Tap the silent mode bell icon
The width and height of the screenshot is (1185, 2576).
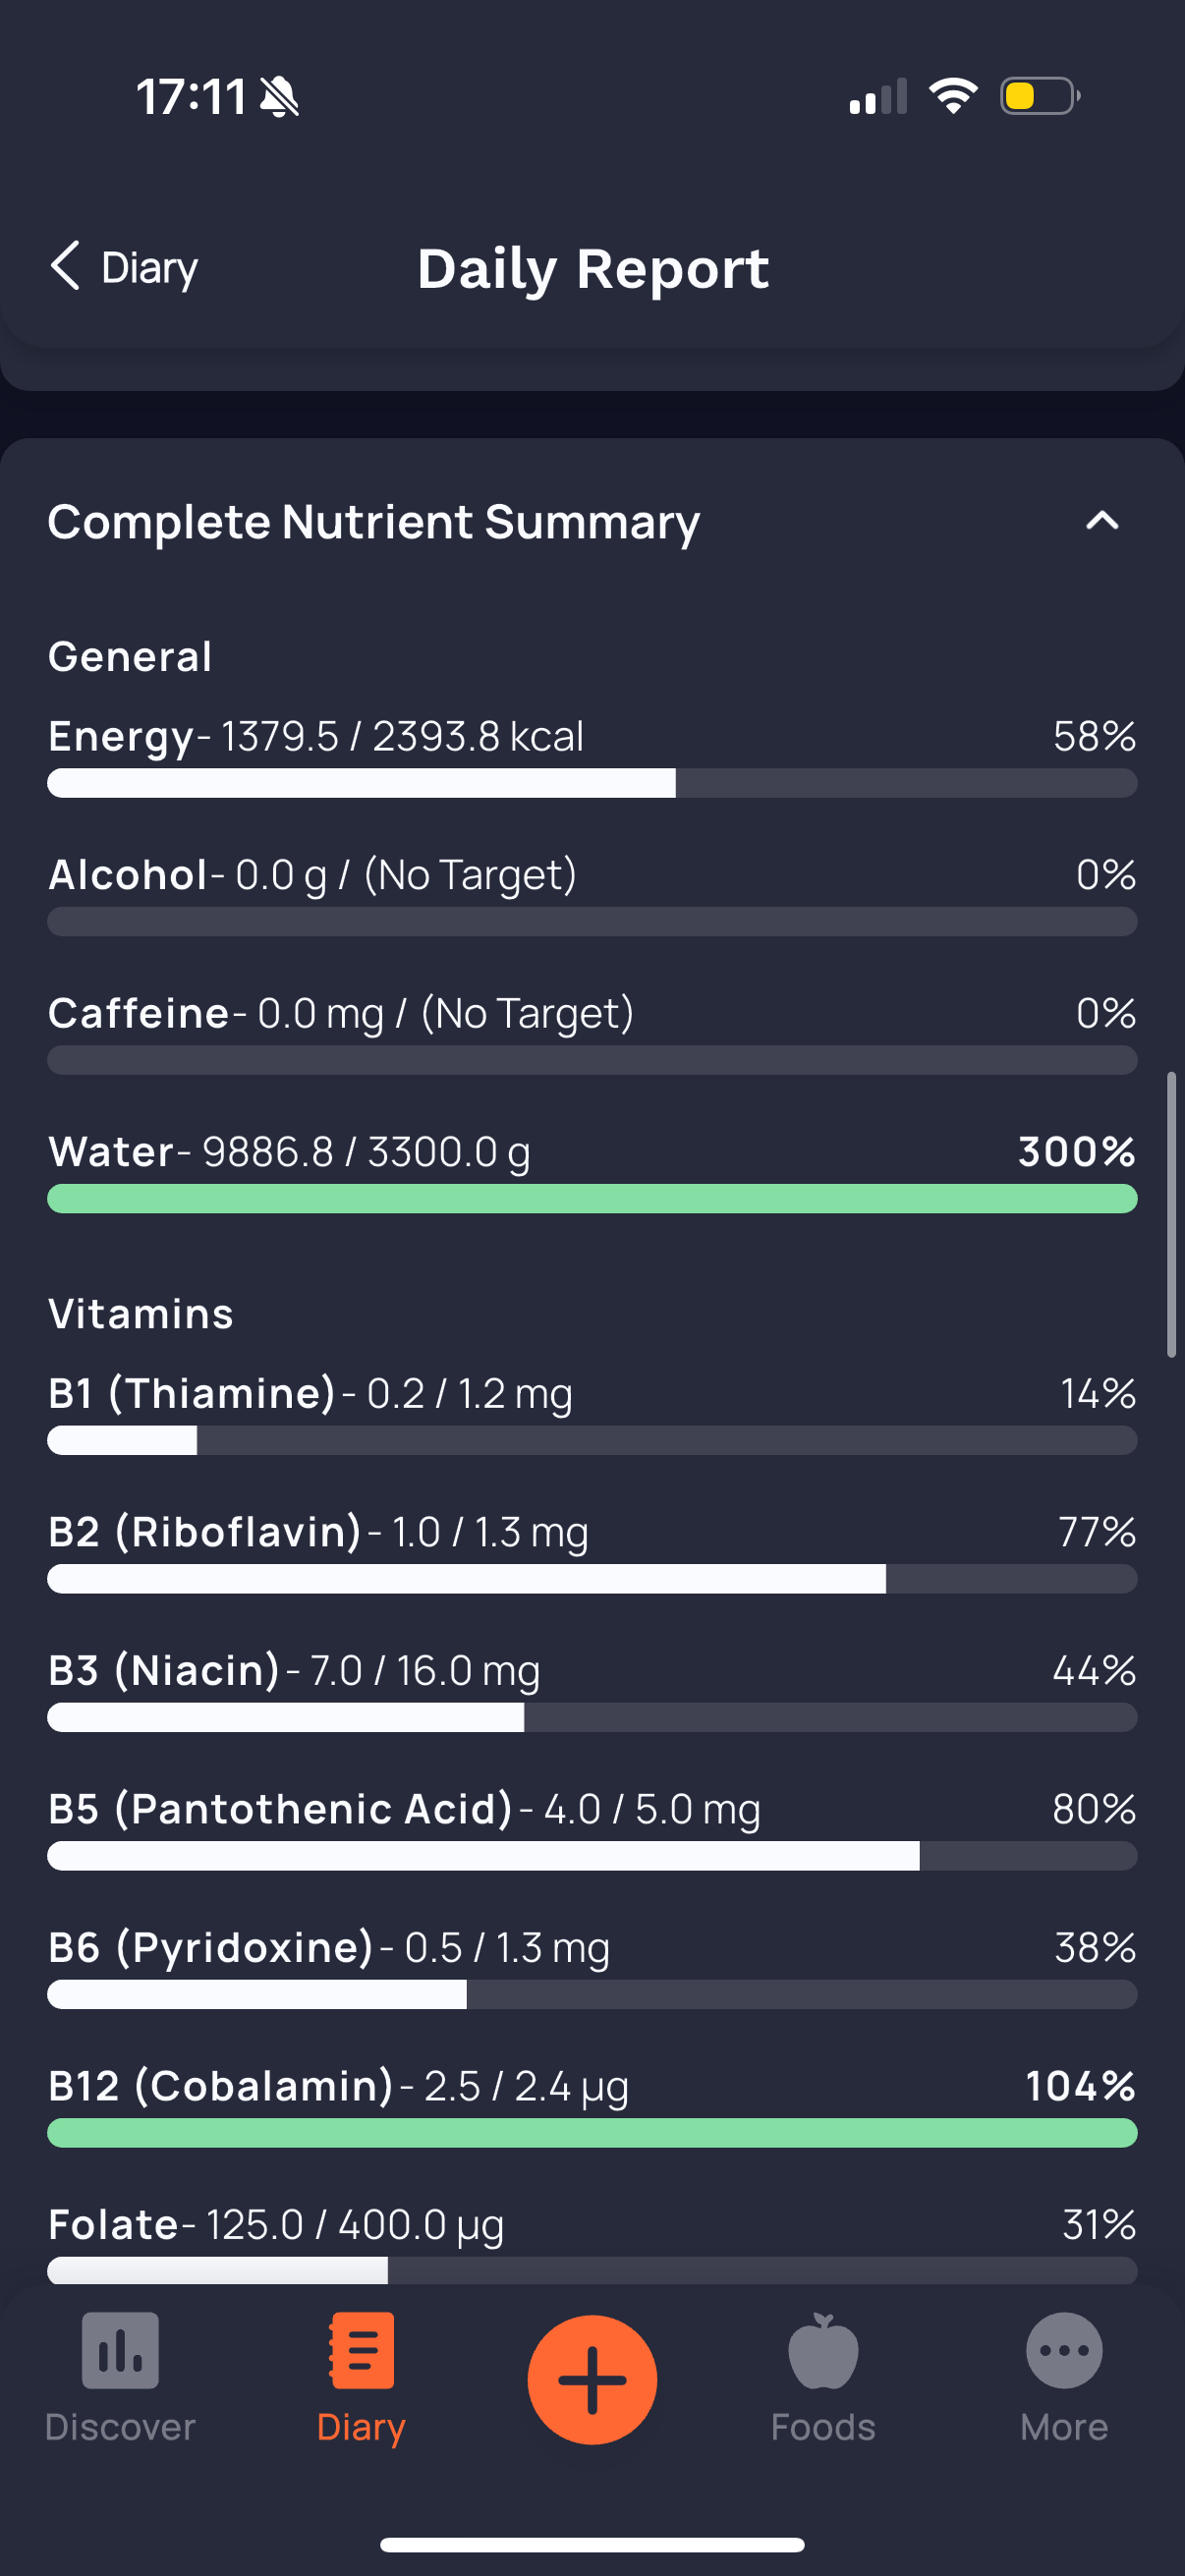pos(279,97)
